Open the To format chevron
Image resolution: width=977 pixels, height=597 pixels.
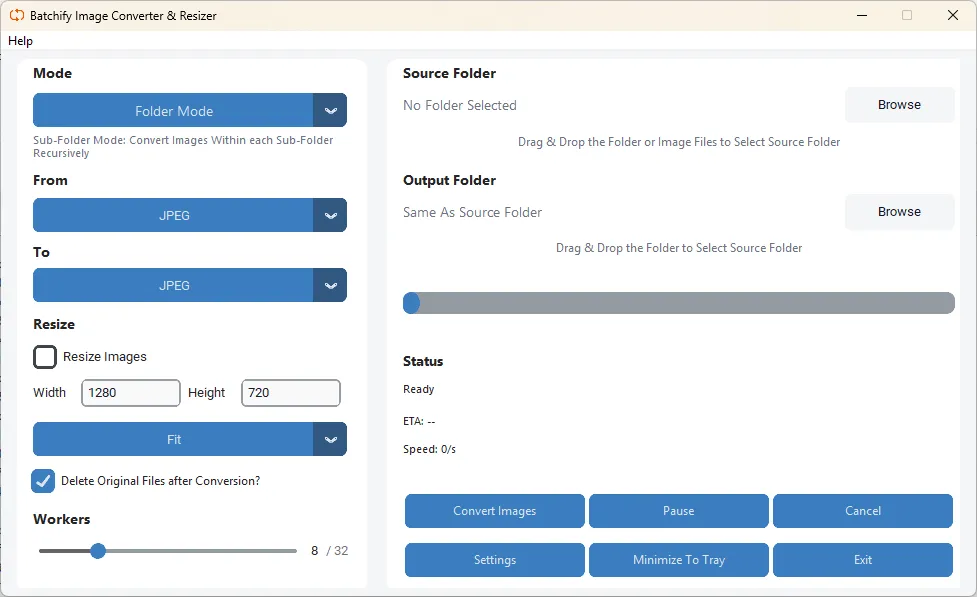tap(331, 285)
